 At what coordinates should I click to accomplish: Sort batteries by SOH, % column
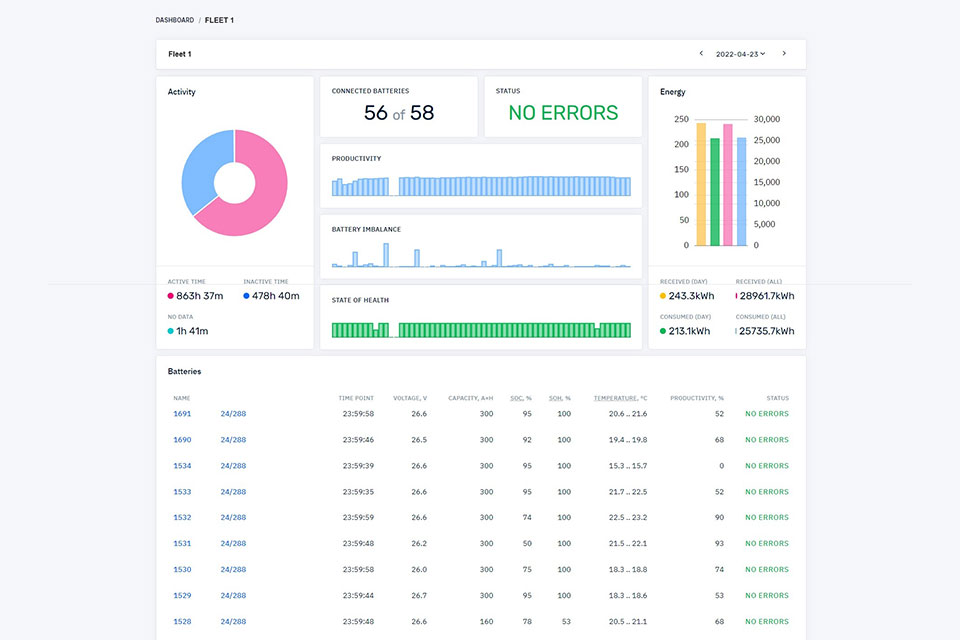click(x=560, y=398)
